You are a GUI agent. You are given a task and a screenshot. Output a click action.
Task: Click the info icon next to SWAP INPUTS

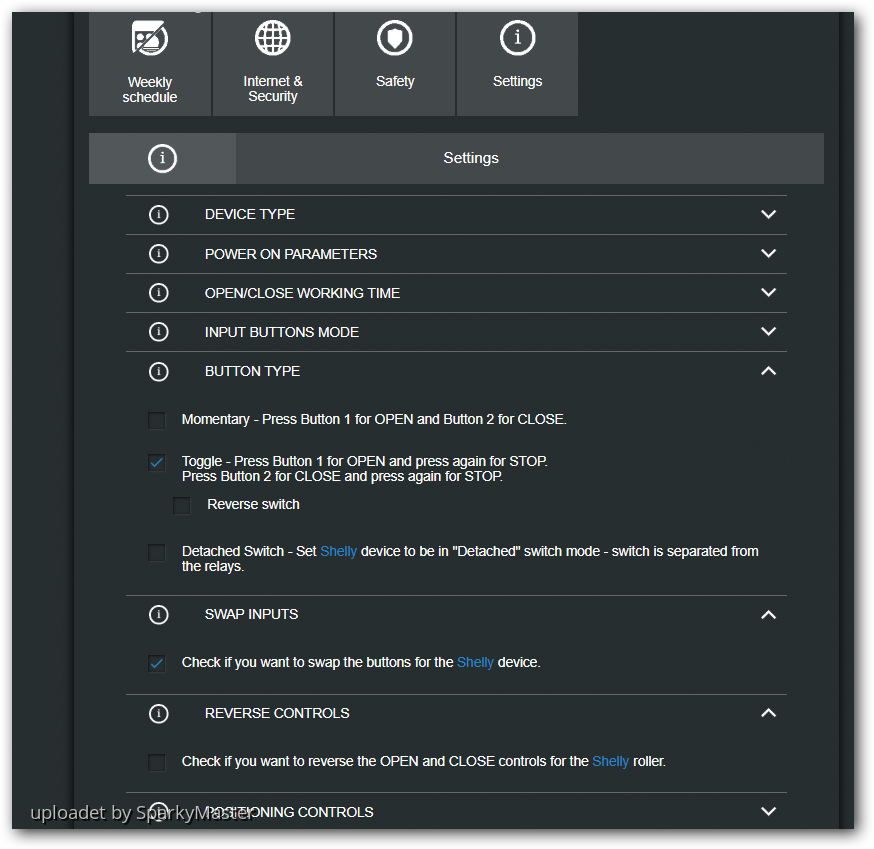pos(158,614)
